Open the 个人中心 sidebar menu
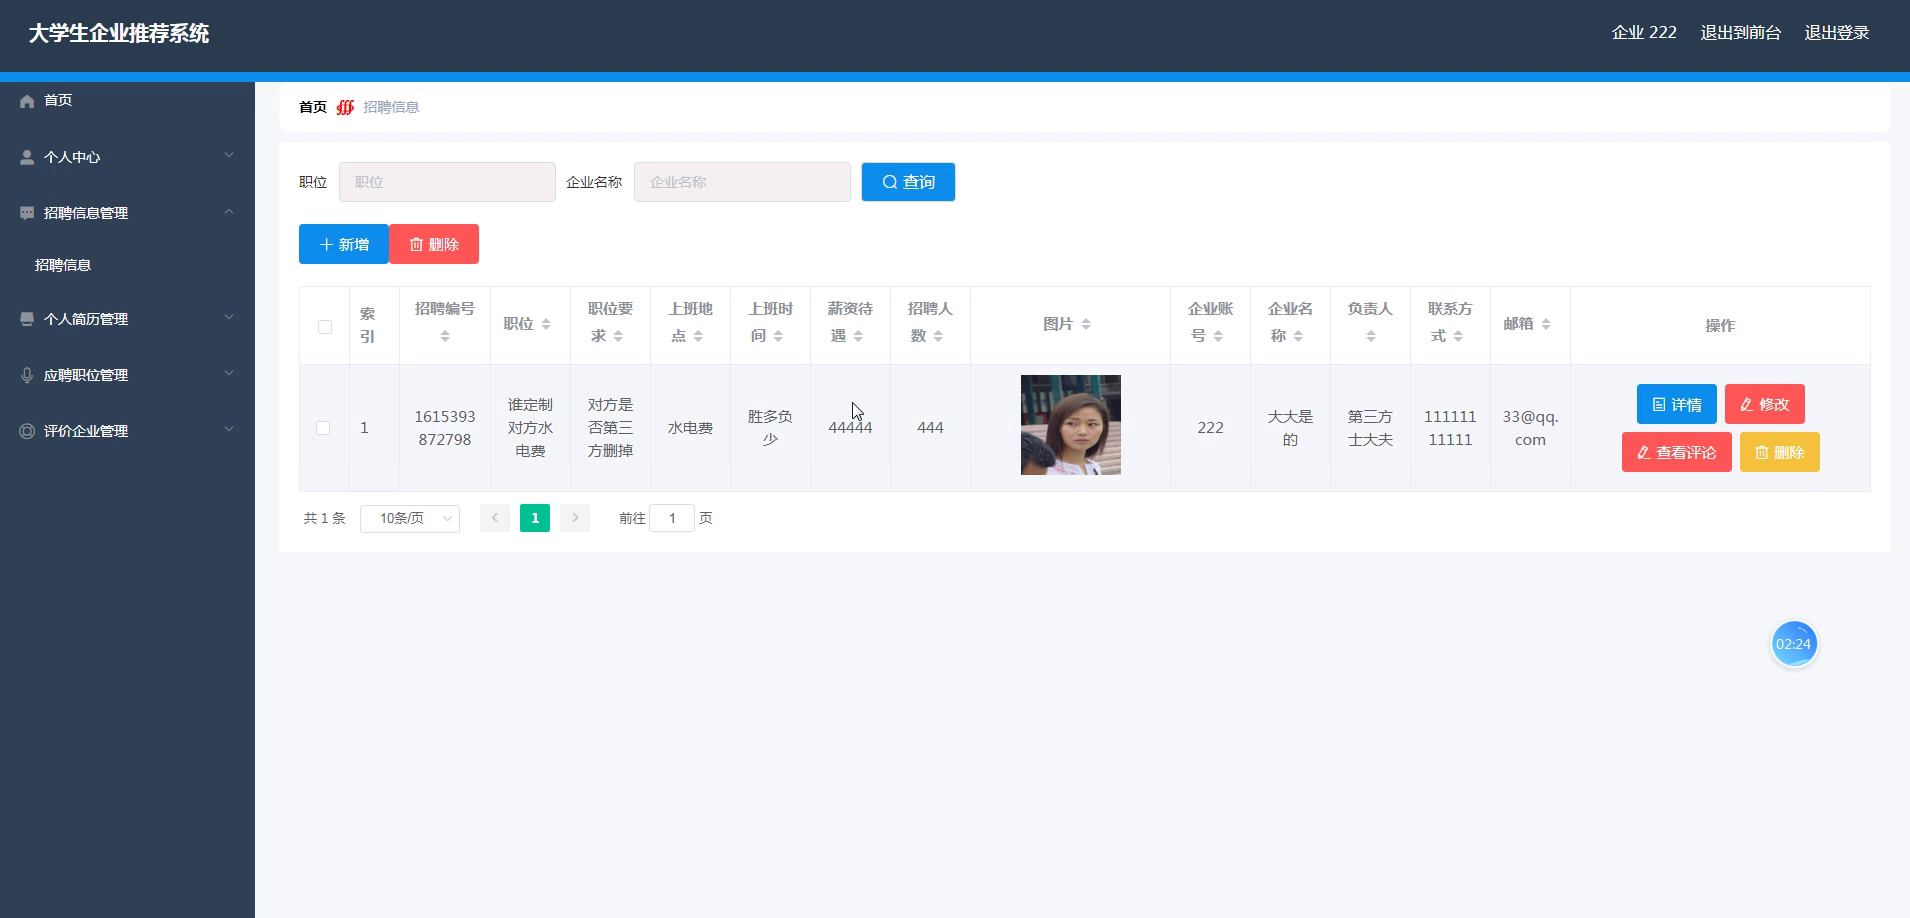This screenshot has height=918, width=1910. tap(127, 157)
